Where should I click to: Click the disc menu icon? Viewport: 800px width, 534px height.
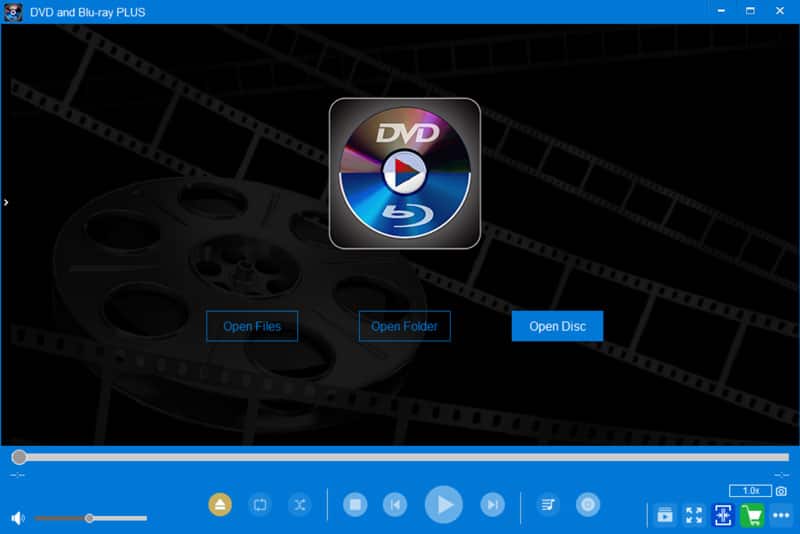click(588, 505)
